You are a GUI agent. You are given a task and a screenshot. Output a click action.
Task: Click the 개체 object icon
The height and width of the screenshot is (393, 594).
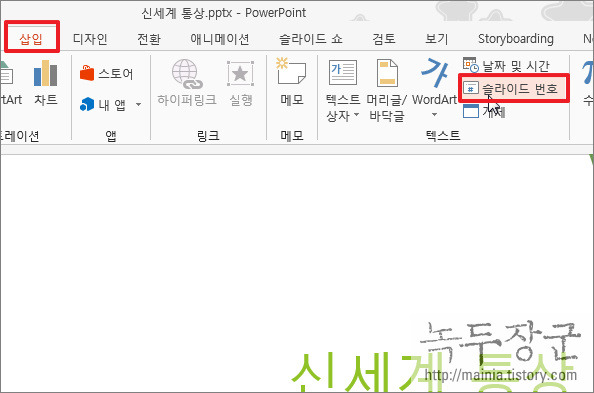click(471, 111)
